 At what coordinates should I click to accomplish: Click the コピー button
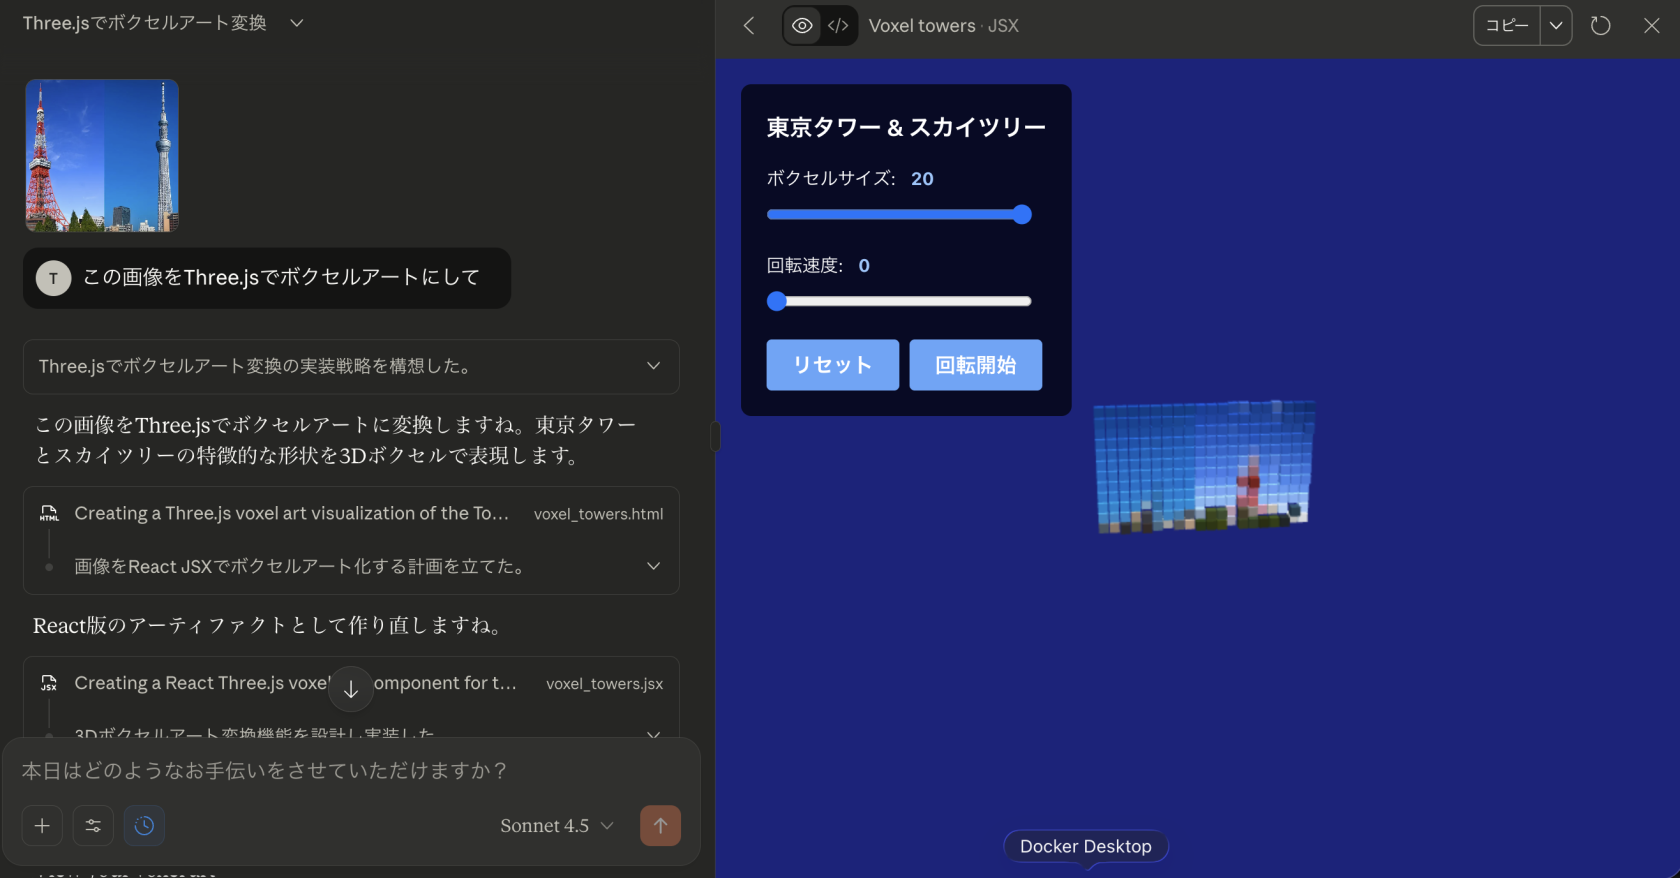[1507, 26]
